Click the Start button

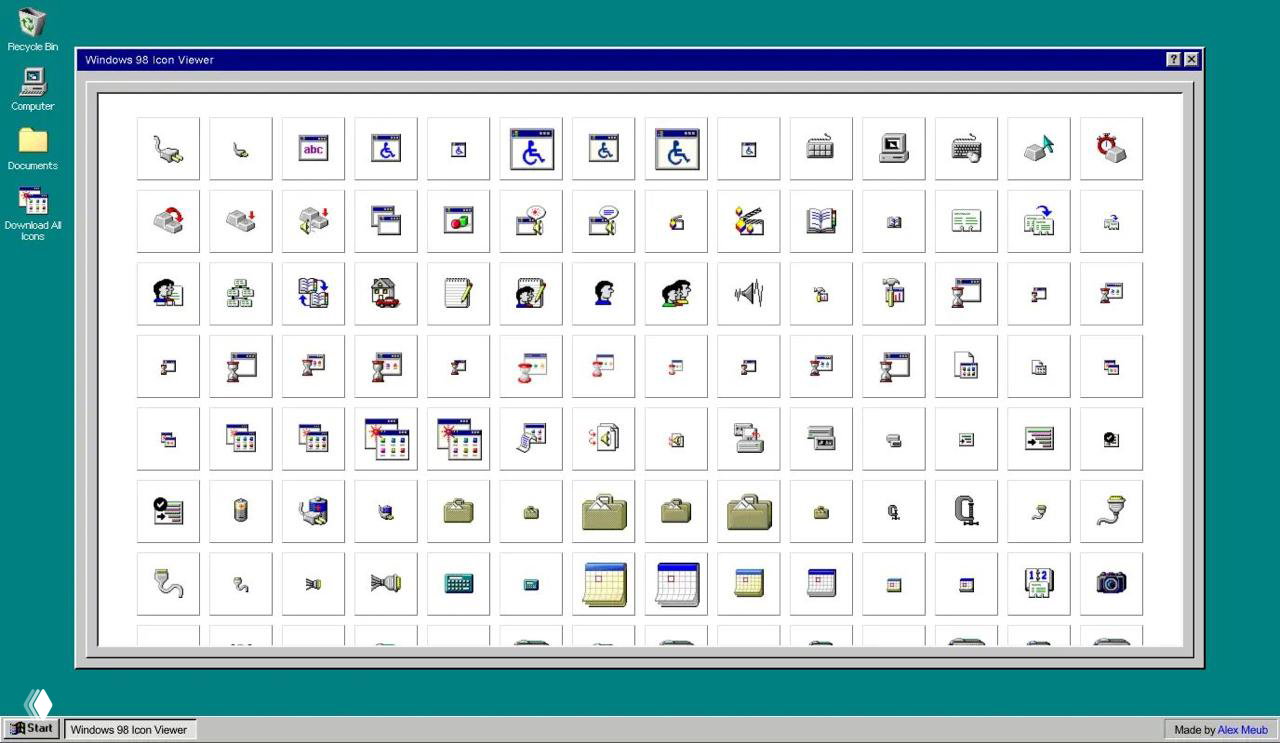tap(32, 729)
